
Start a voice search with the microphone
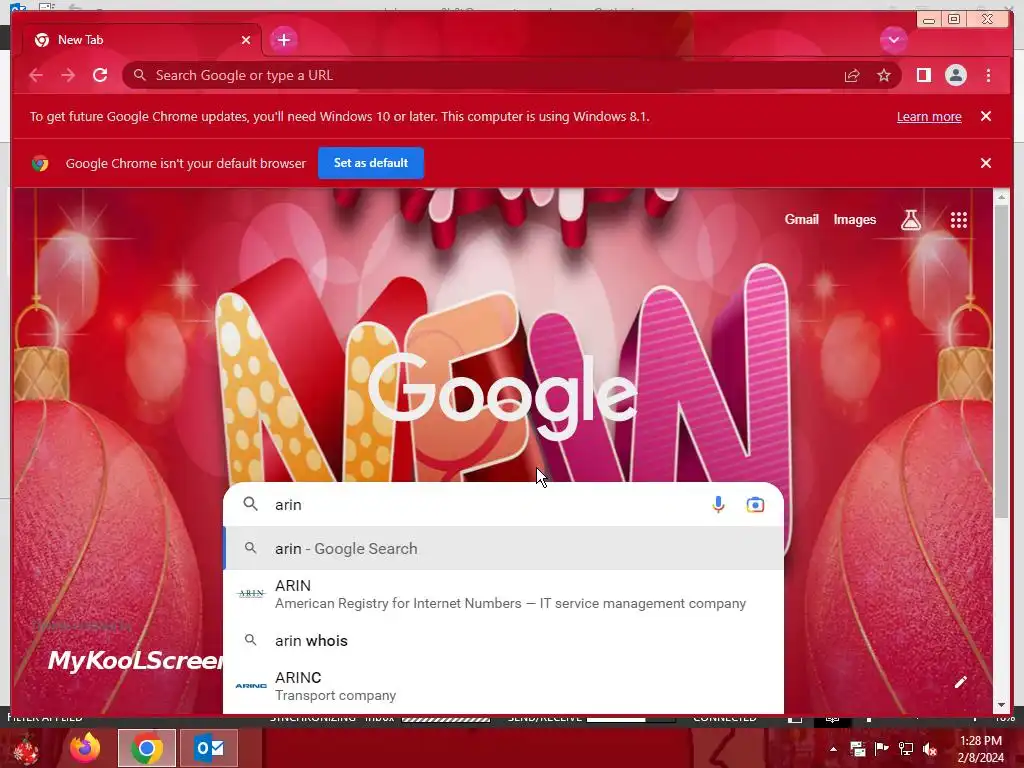click(x=718, y=505)
